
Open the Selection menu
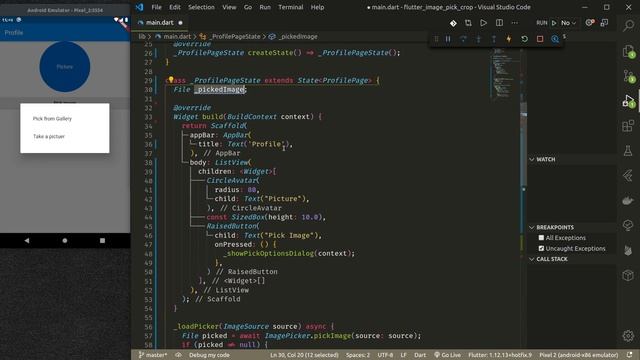point(201,7)
